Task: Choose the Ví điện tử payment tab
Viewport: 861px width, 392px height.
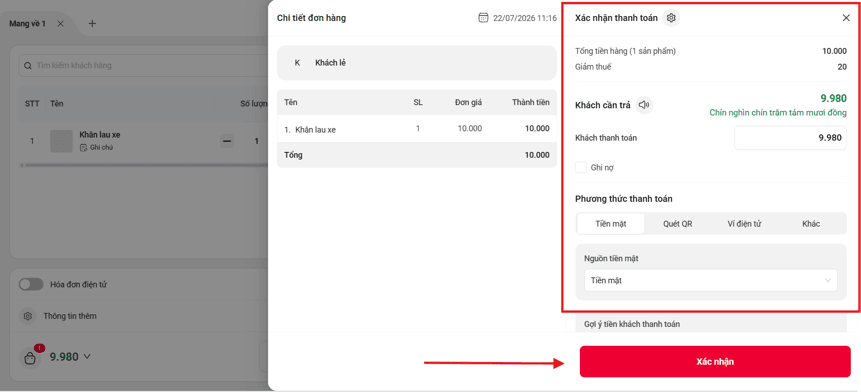Action: pyautogui.click(x=744, y=224)
